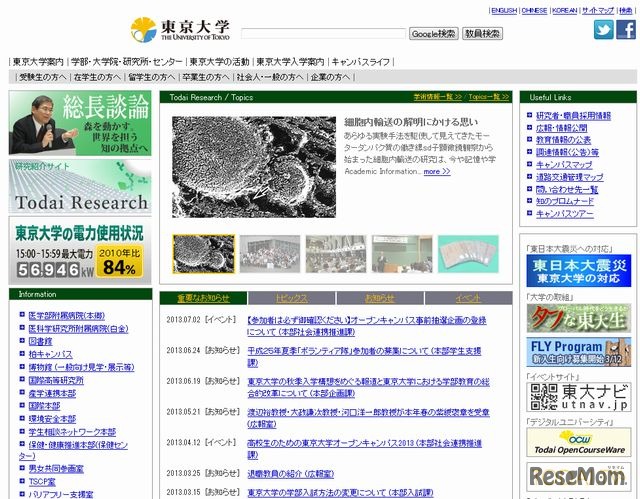The width and height of the screenshot is (640, 499).
Task: Select 社会人・一般の方へ in gray bar
Action: 270,77
